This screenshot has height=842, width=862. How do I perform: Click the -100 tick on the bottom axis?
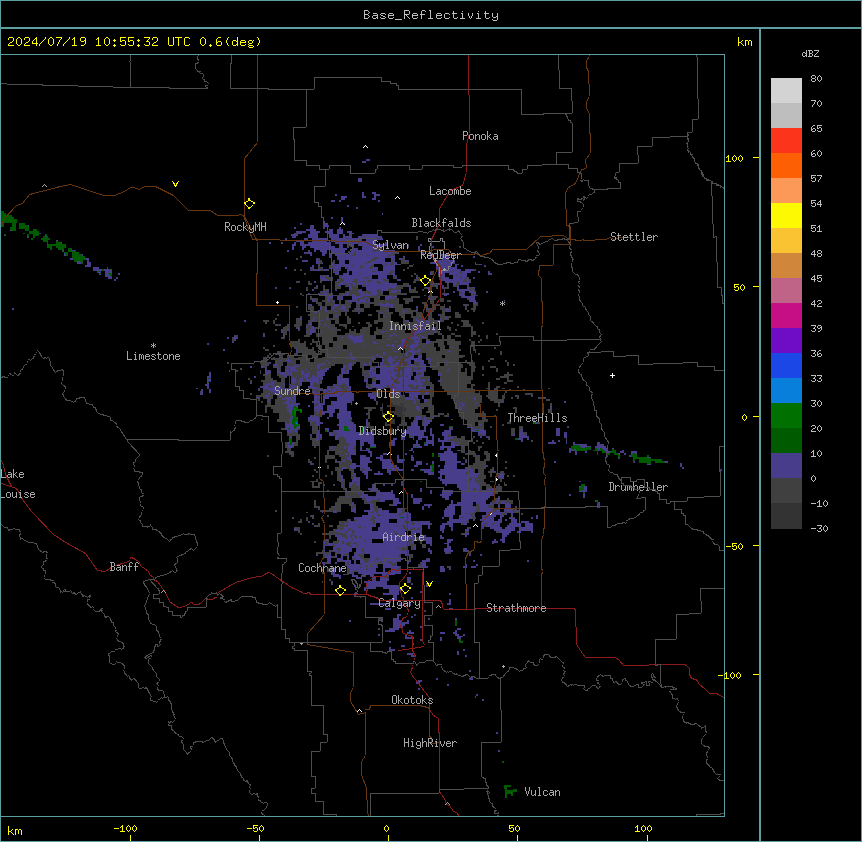click(125, 828)
